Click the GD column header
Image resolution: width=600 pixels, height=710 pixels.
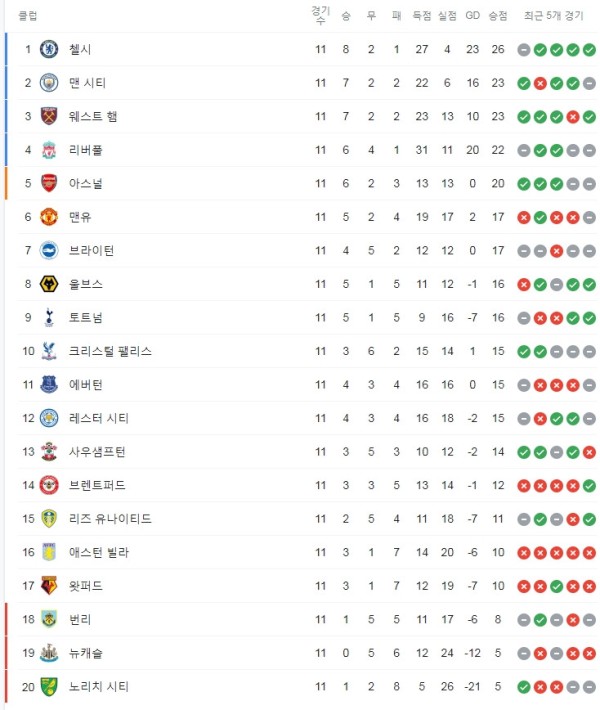click(472, 15)
